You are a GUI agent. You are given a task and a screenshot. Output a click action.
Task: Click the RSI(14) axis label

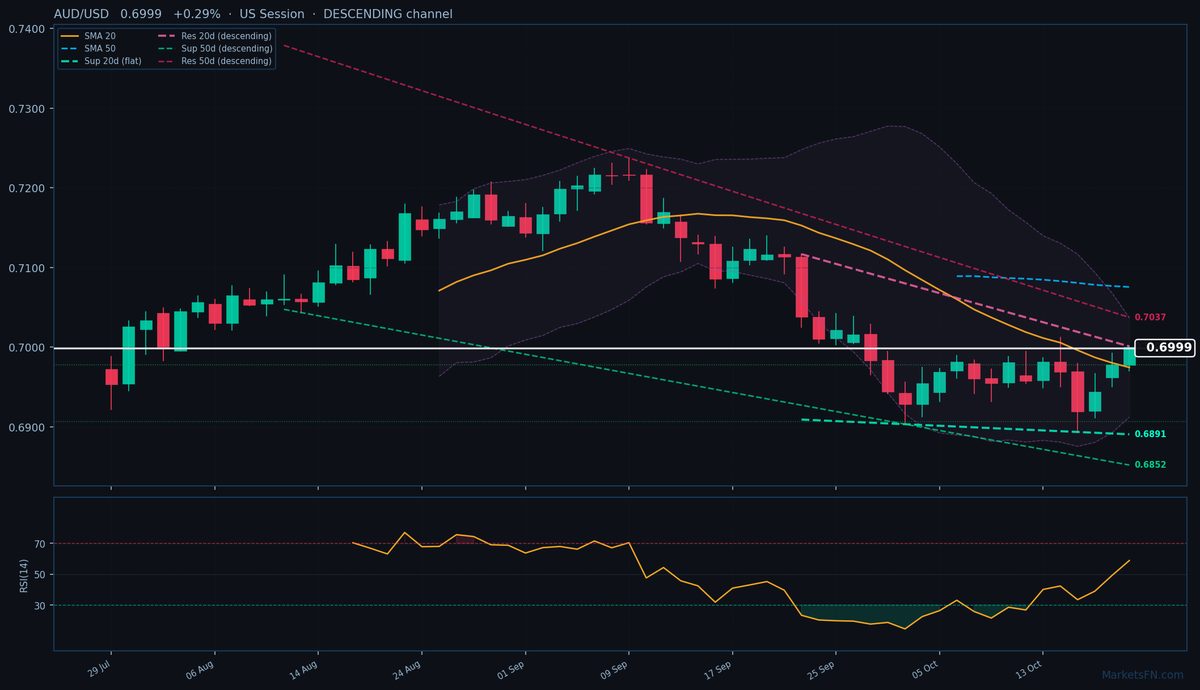pyautogui.click(x=23, y=574)
